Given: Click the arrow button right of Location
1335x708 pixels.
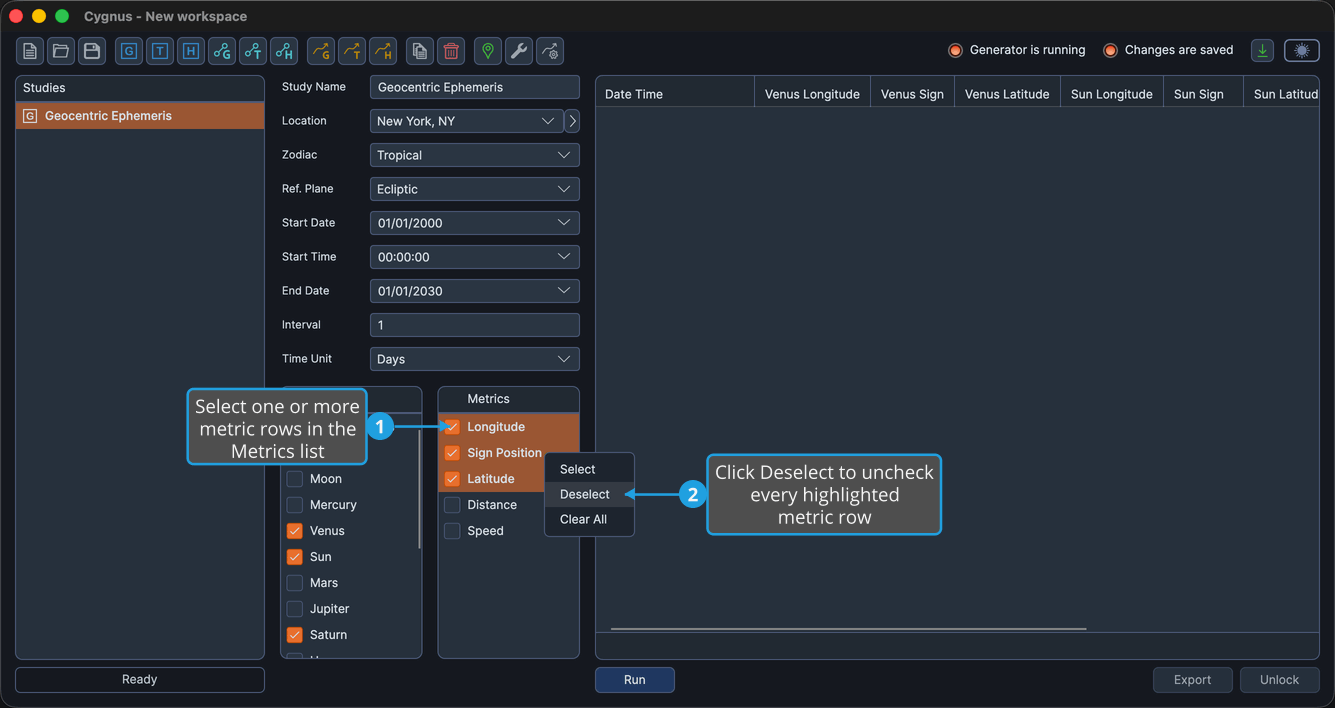Looking at the screenshot, I should click(572, 121).
